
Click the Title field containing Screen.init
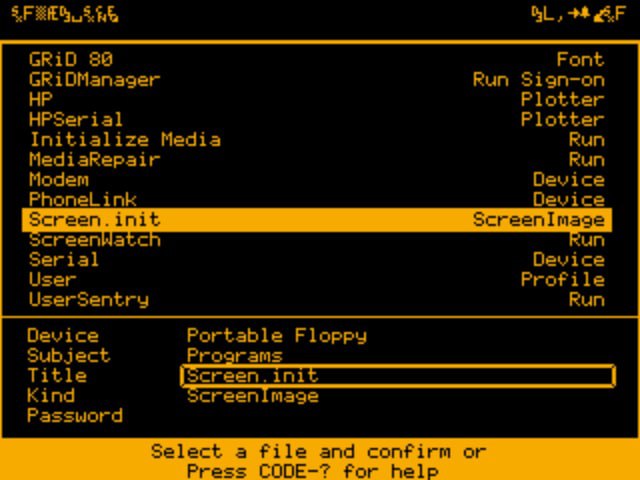point(398,376)
